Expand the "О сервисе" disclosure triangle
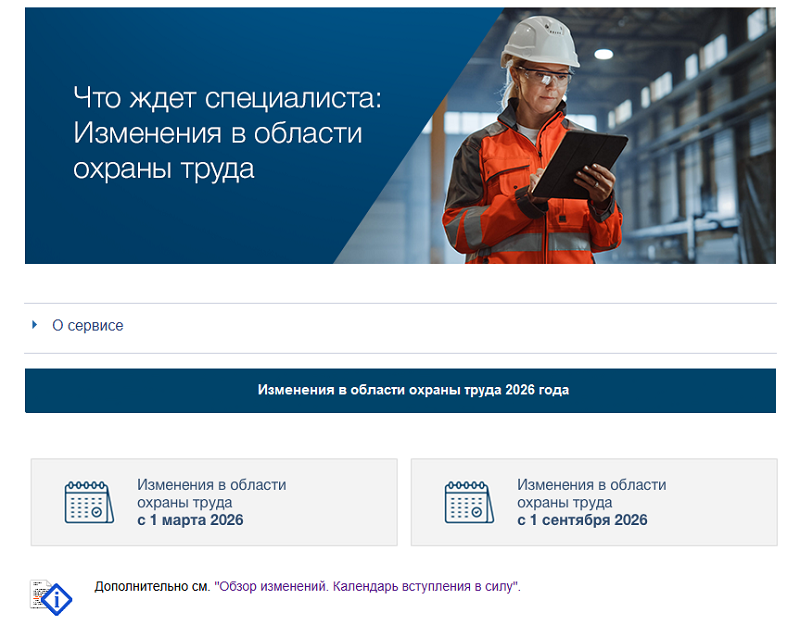This screenshot has height=625, width=800. point(34,325)
